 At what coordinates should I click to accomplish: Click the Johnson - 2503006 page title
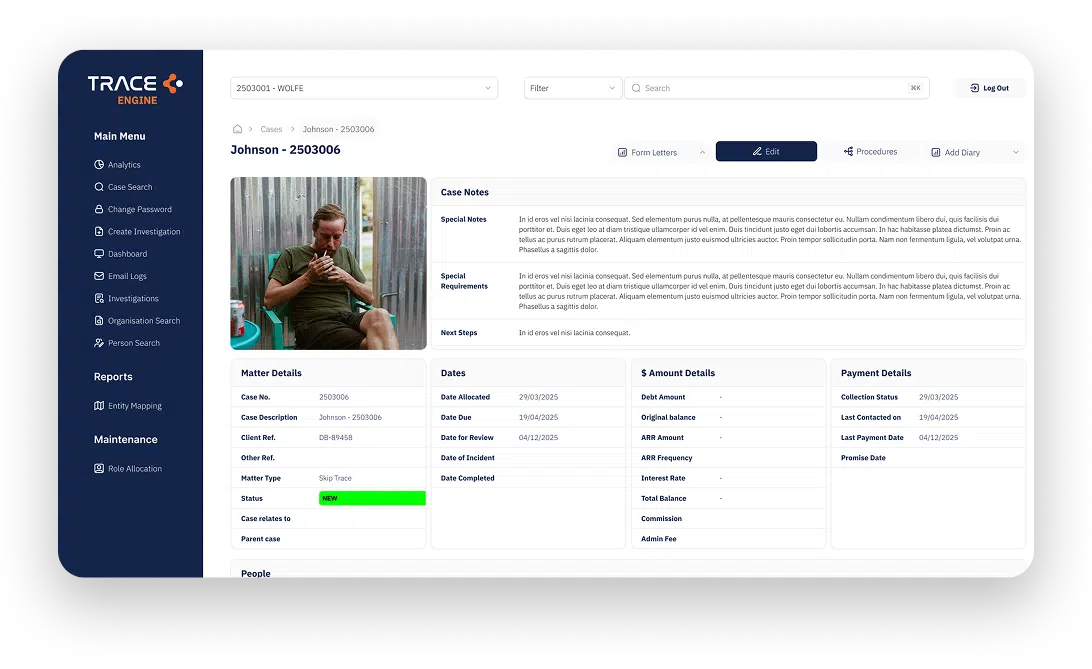pyautogui.click(x=286, y=150)
